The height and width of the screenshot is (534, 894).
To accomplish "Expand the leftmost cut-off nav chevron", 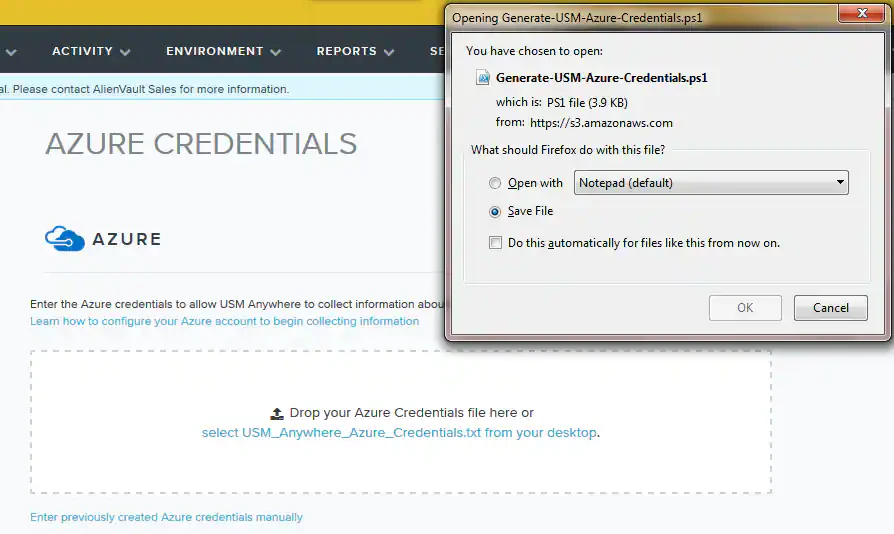I will 11,52.
